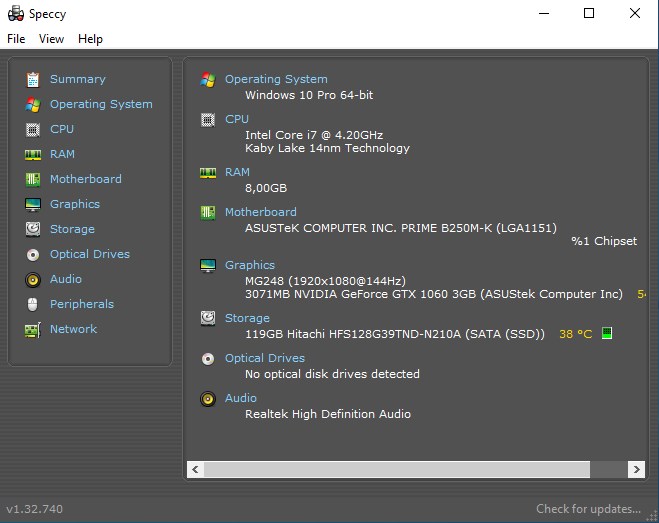Click the v1.32.740 version label
659x523 pixels.
34,509
